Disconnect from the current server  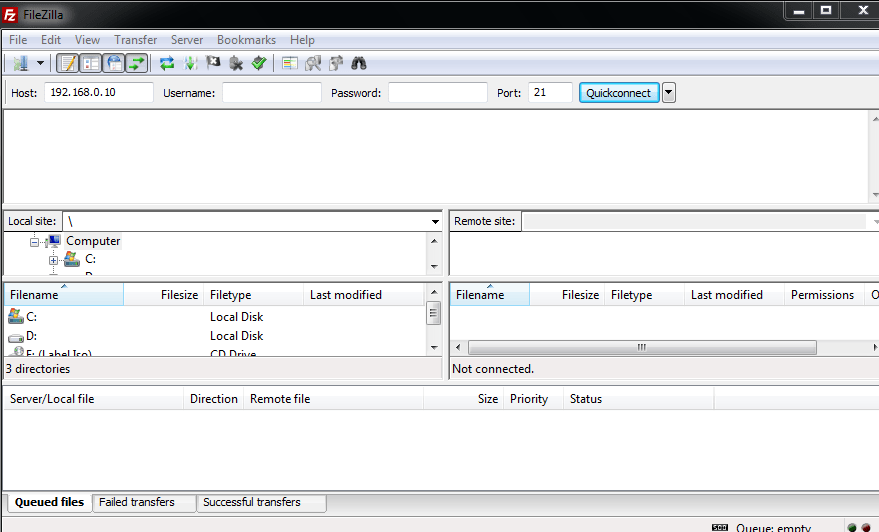236,63
